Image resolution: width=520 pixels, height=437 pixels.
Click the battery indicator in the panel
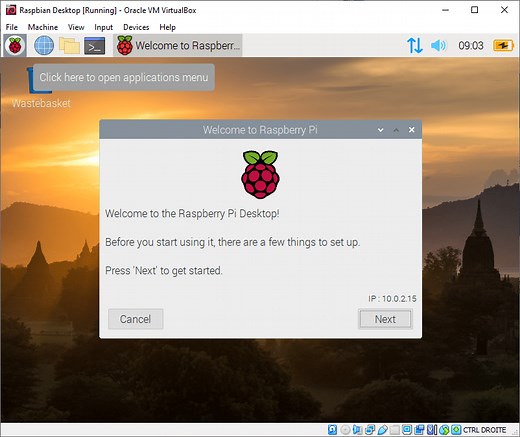pyautogui.click(x=503, y=45)
